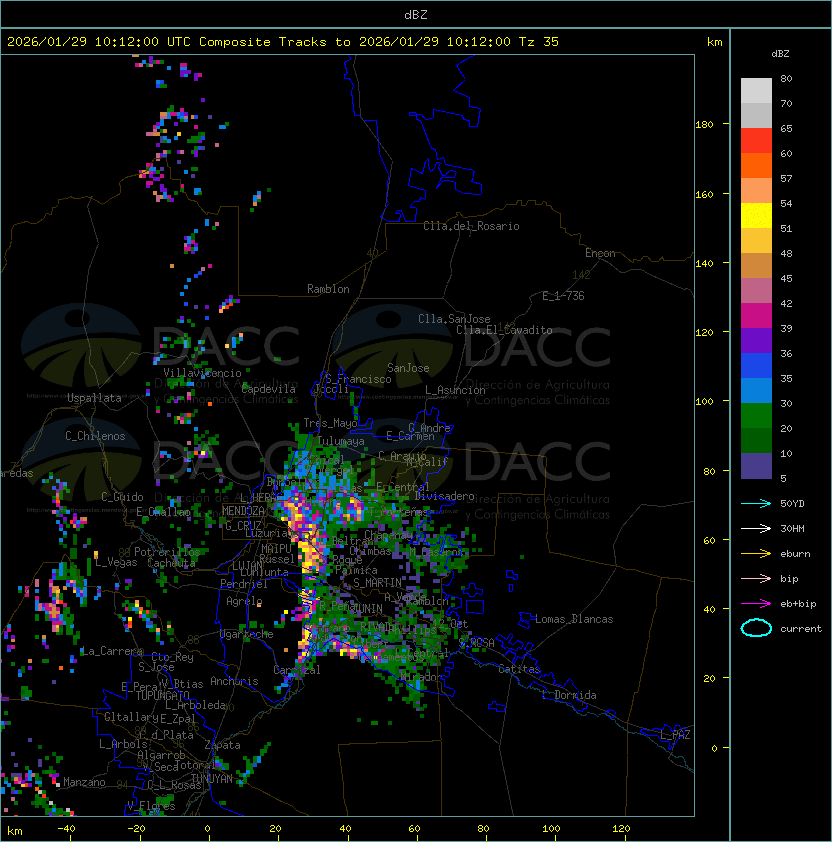The width and height of the screenshot is (832, 842).
Task: Click the 'Villavicencio' label on map
Action: click(202, 373)
